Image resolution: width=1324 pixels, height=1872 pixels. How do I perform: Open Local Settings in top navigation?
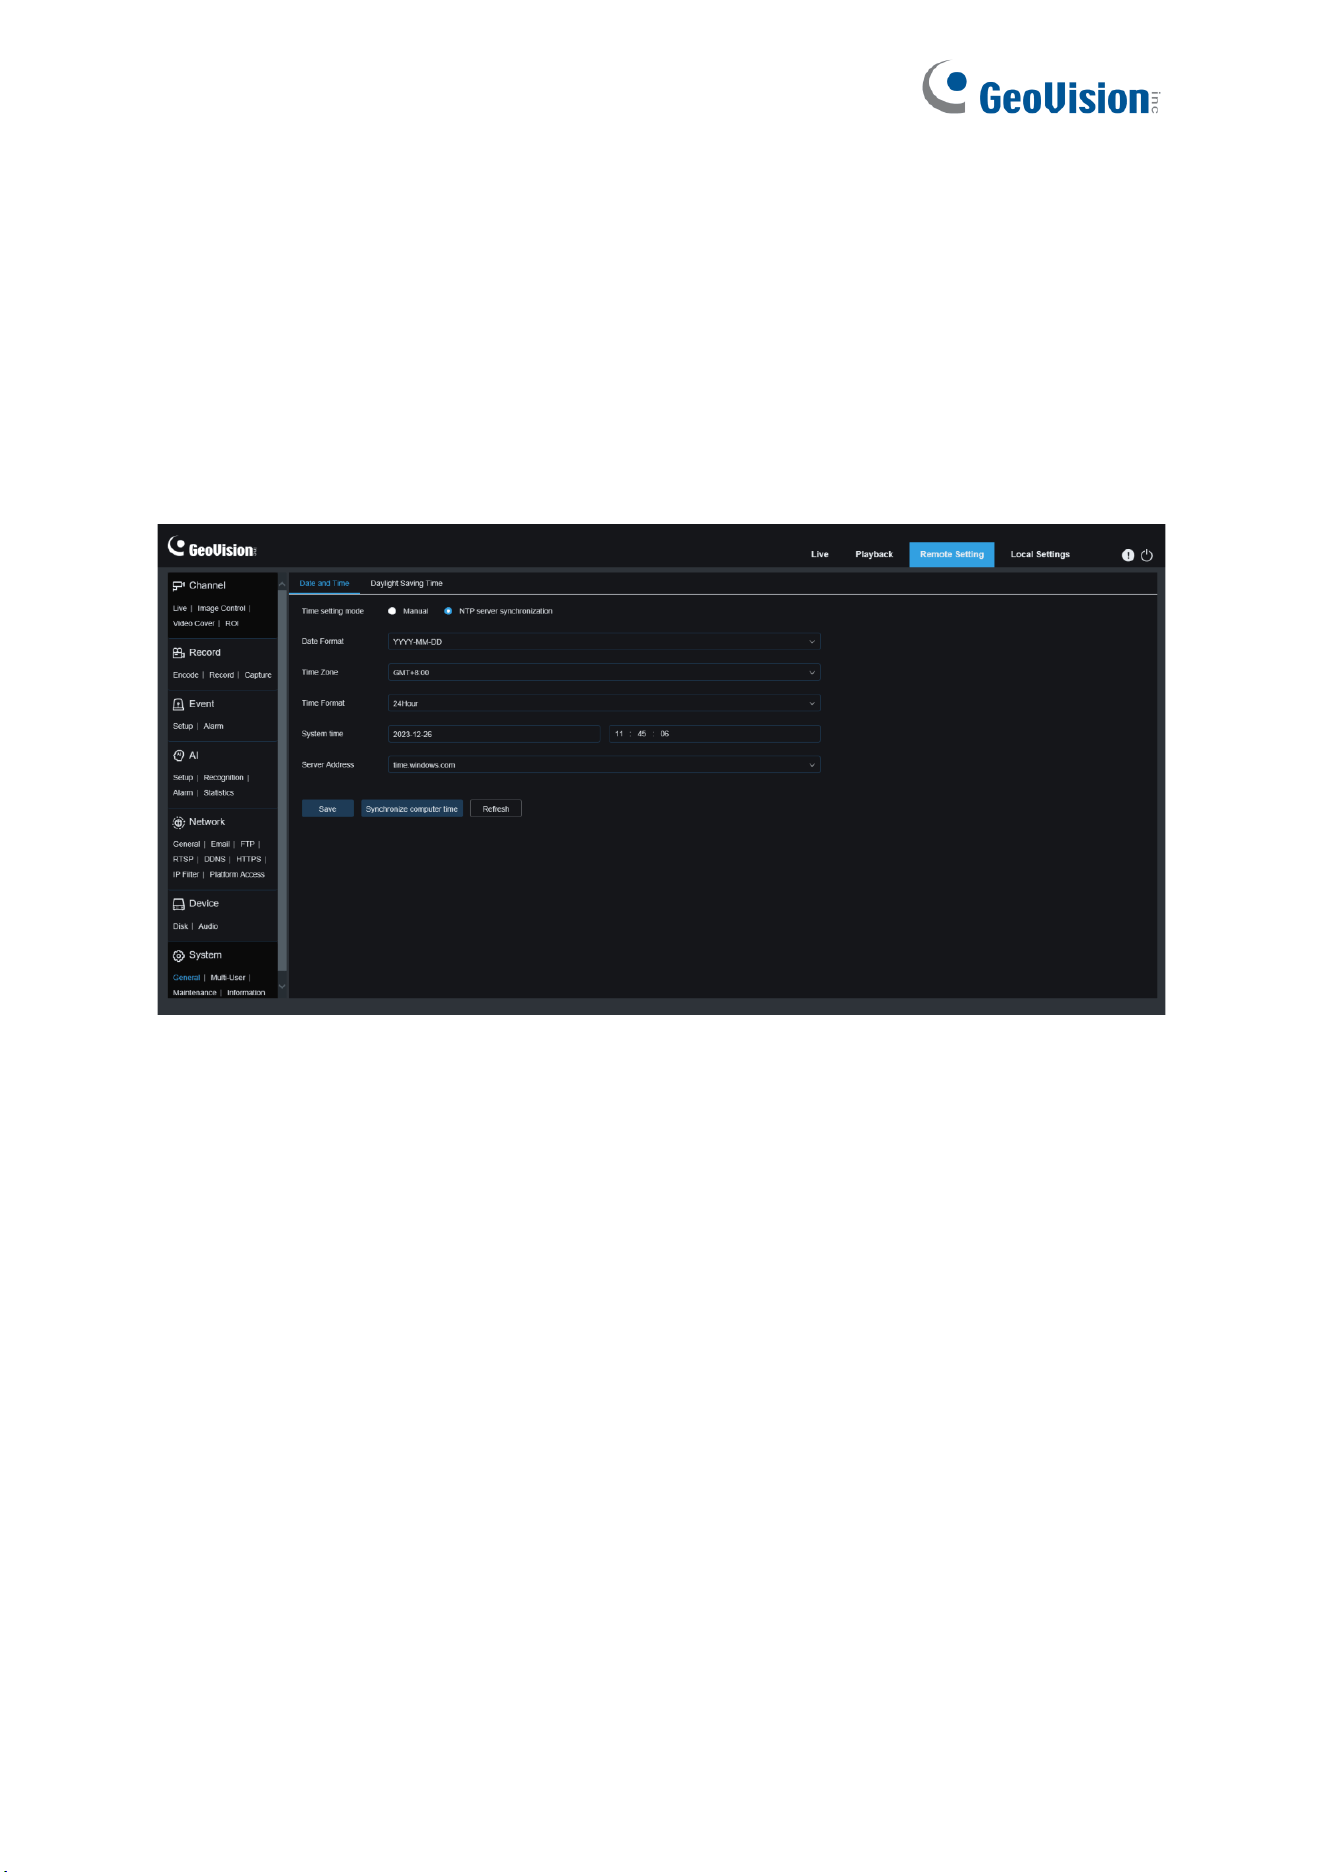[x=1040, y=554]
